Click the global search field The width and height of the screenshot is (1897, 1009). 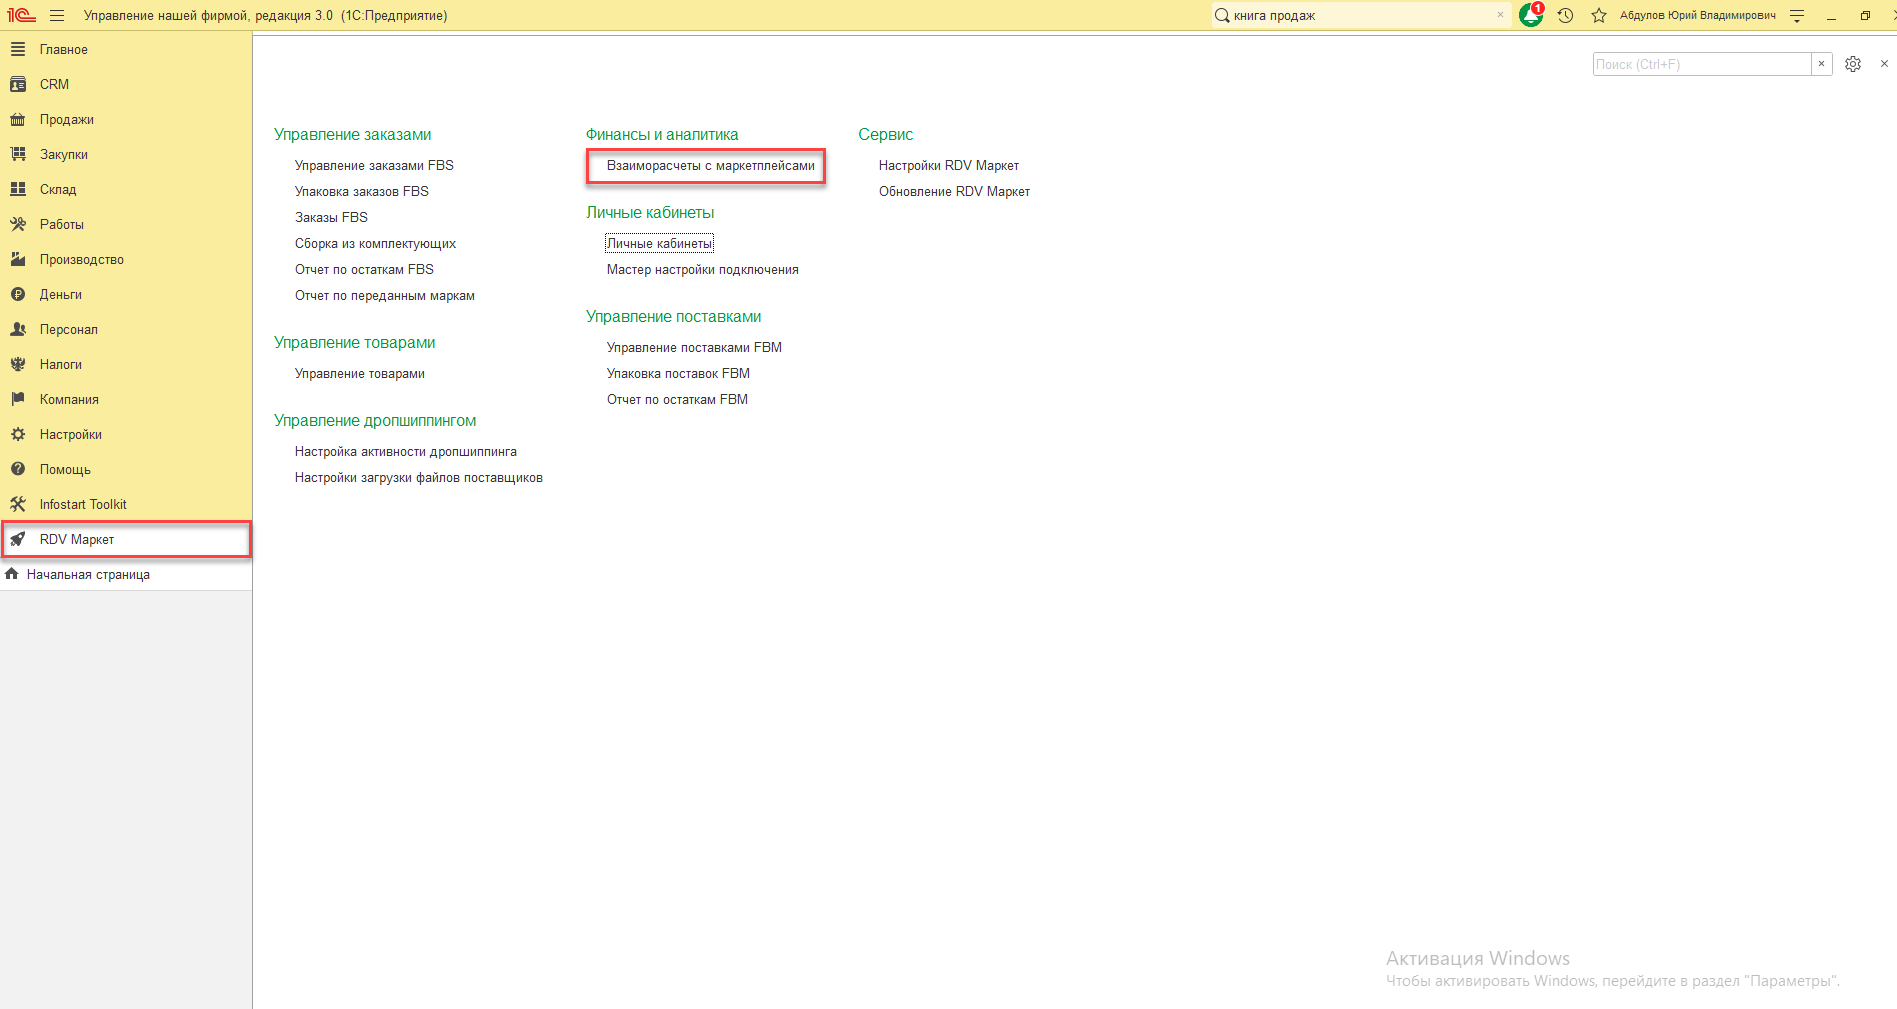point(1360,15)
